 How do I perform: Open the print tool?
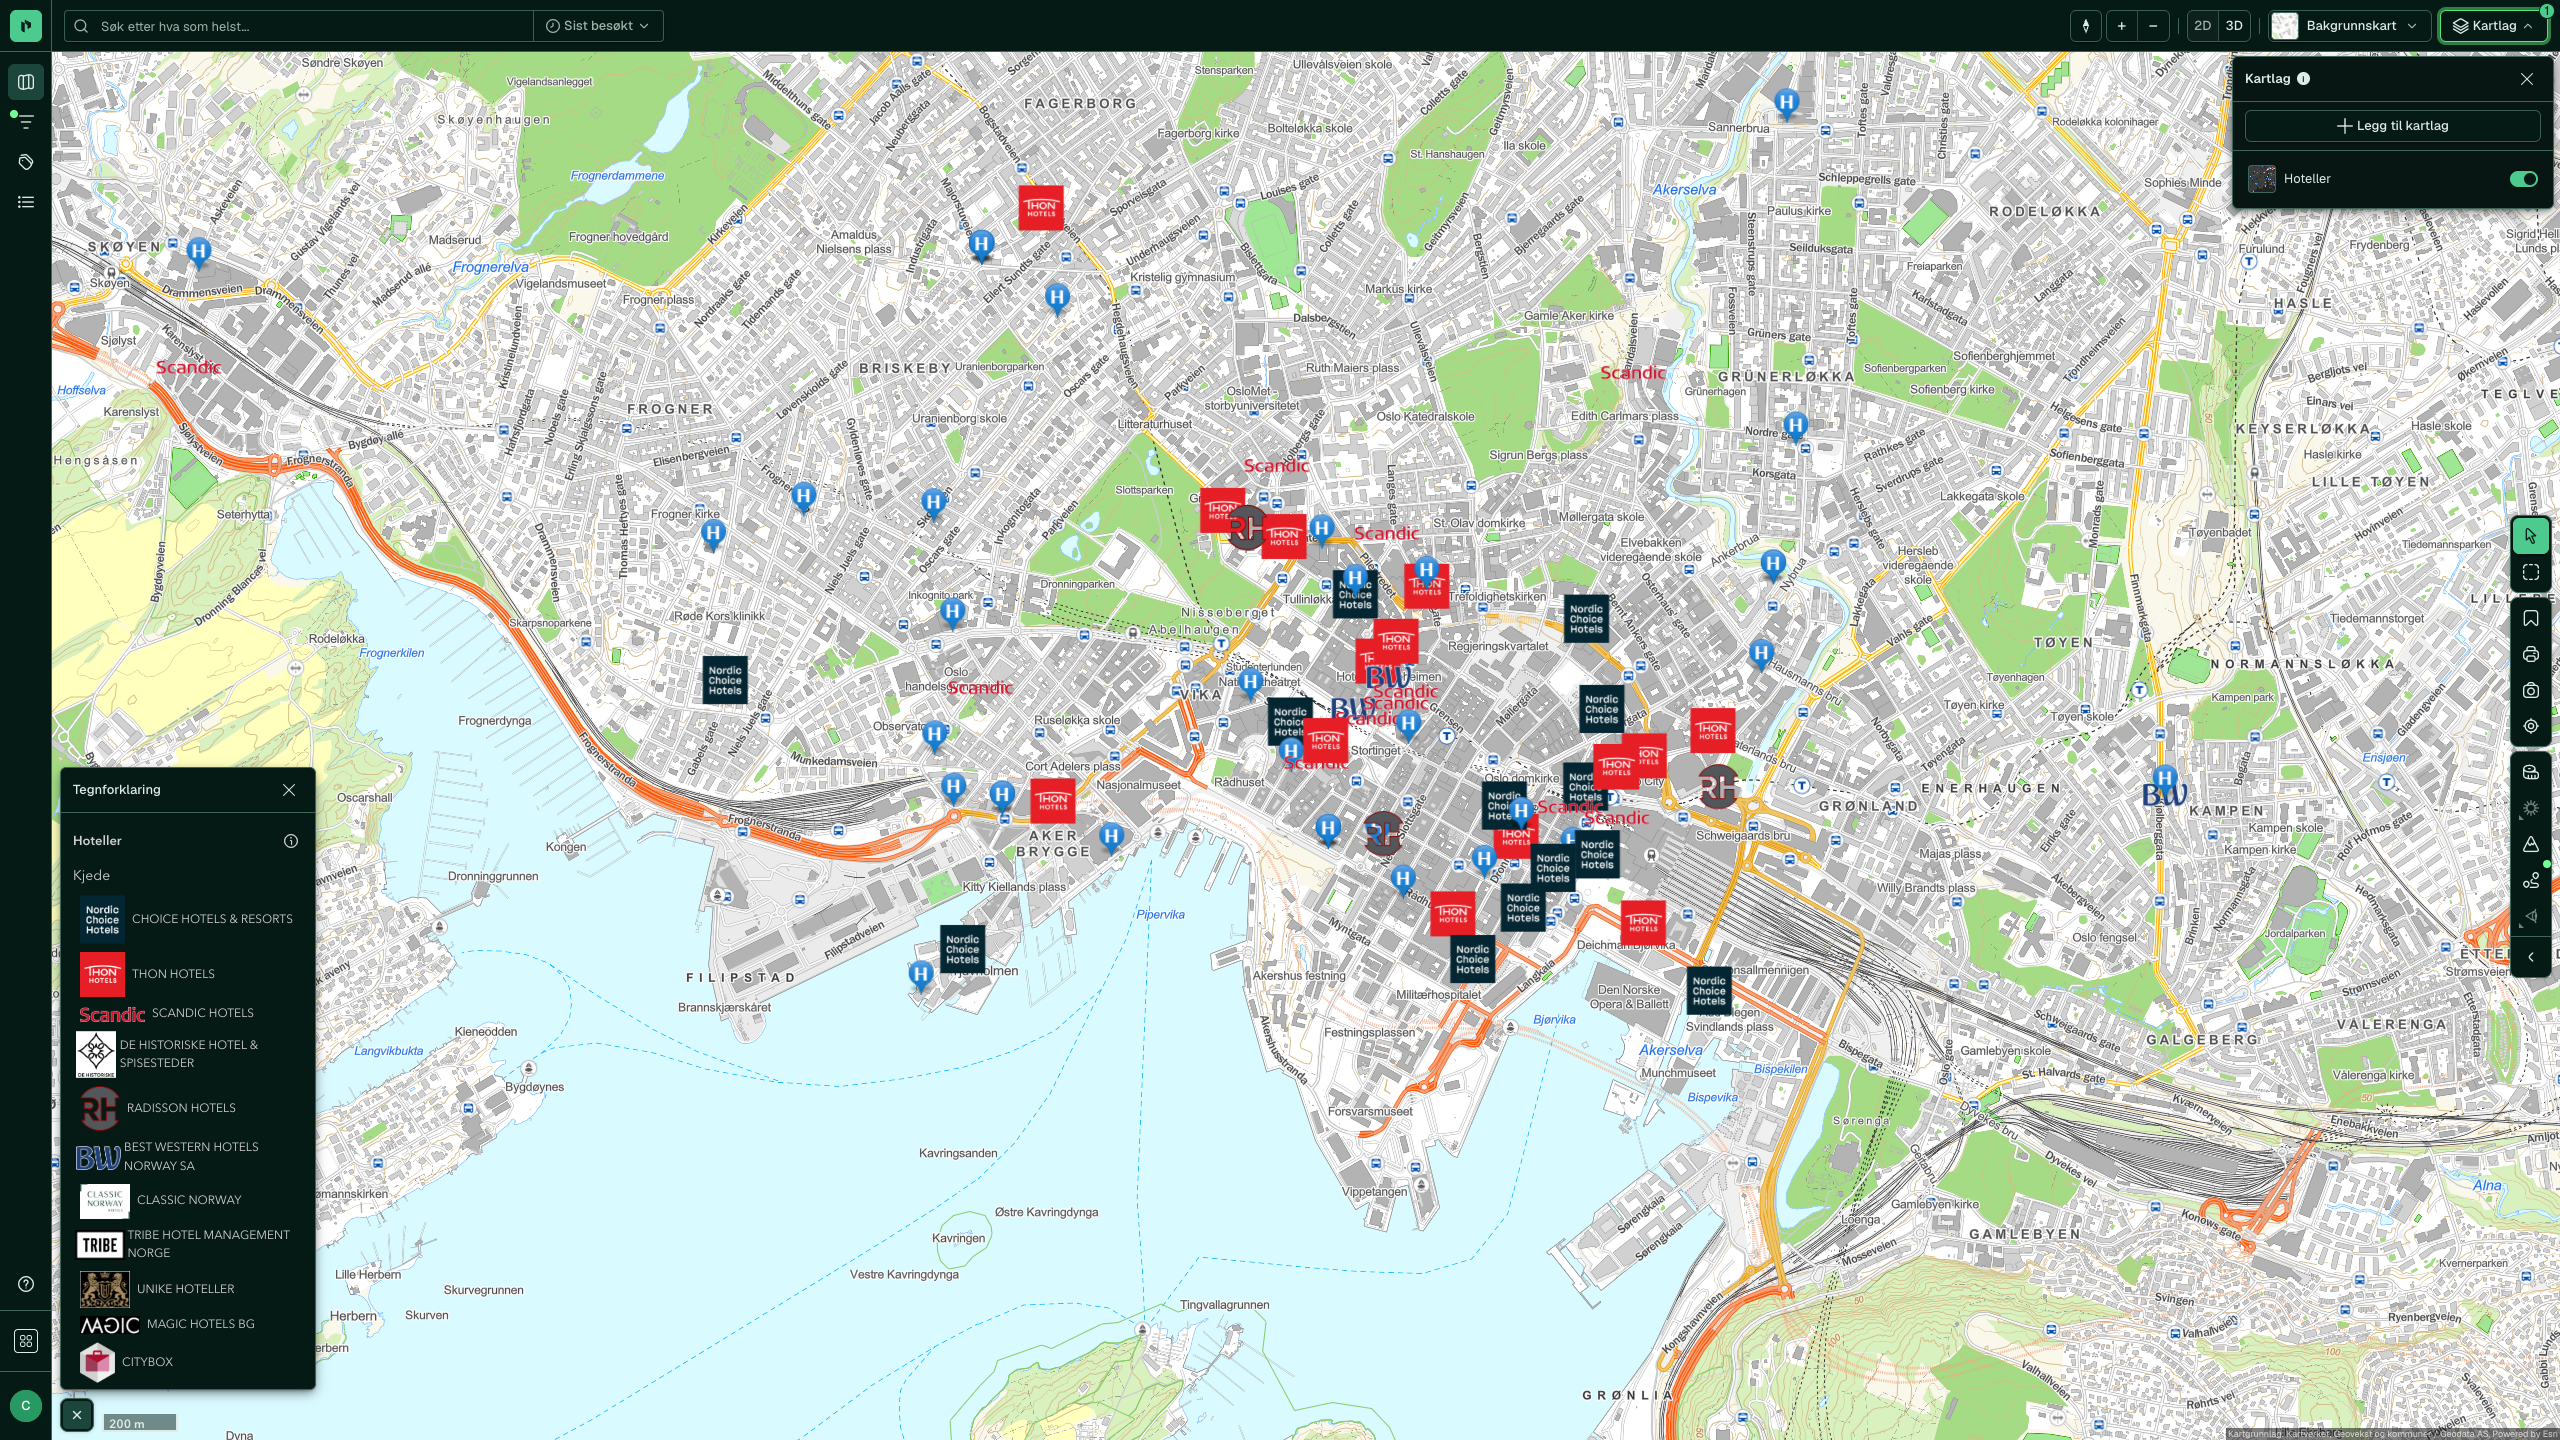(2531, 655)
